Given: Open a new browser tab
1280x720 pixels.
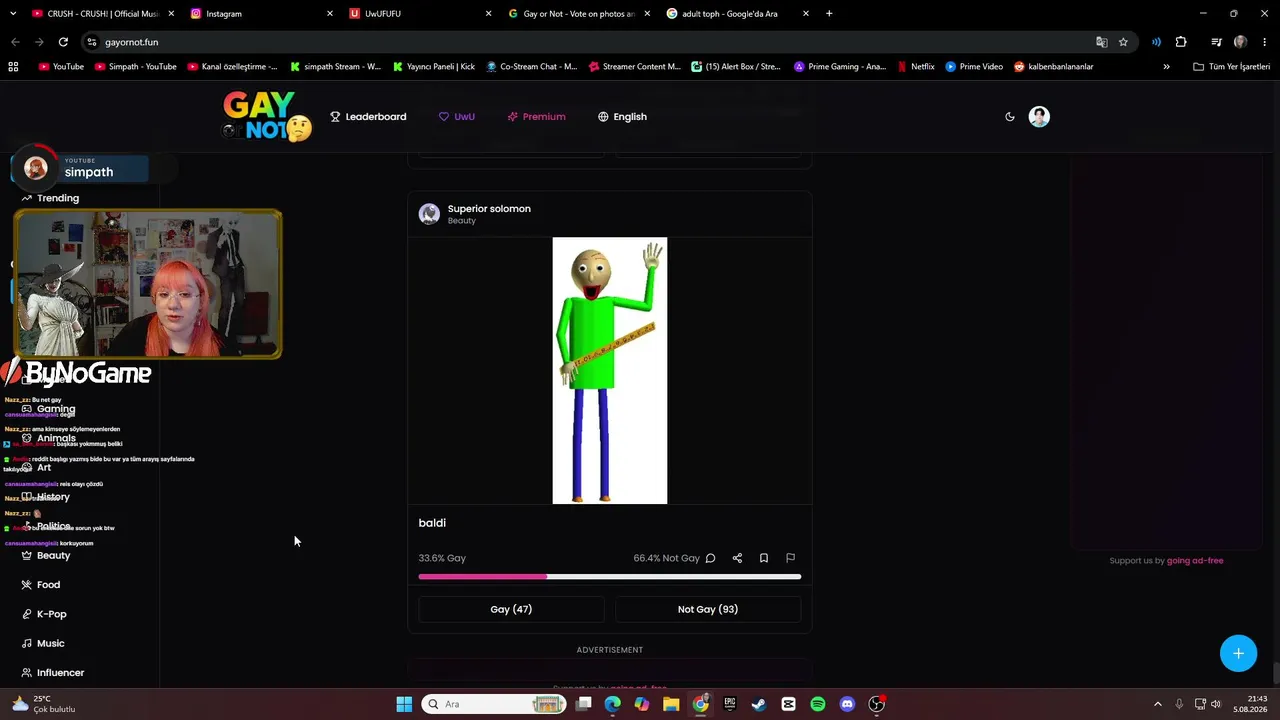Looking at the screenshot, I should coord(829,14).
